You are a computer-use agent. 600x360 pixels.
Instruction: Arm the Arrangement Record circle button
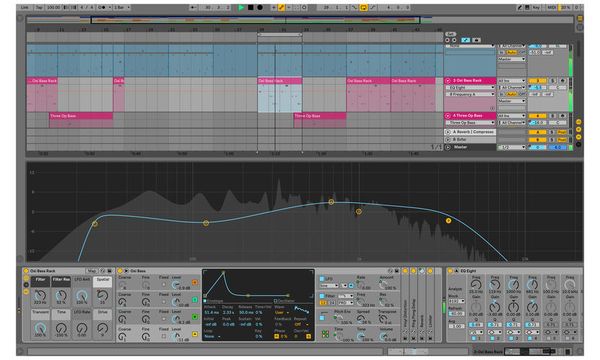coord(260,7)
